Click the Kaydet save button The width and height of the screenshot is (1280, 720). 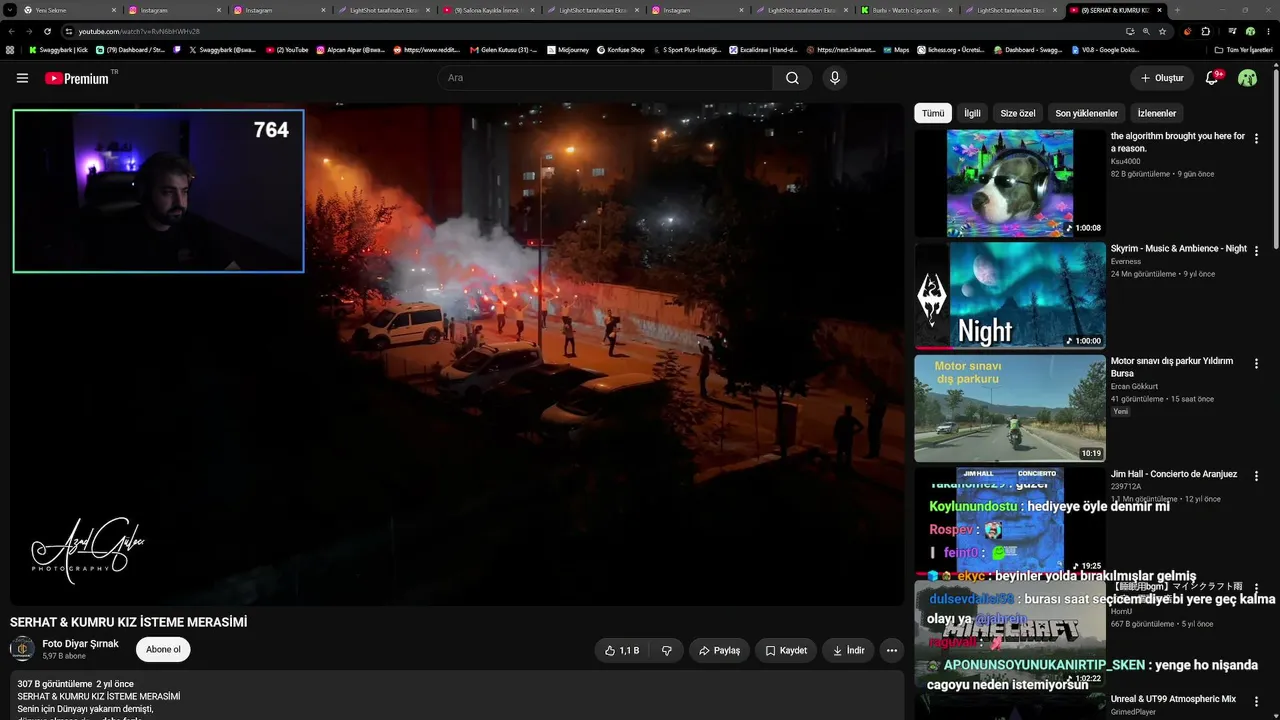pos(786,650)
